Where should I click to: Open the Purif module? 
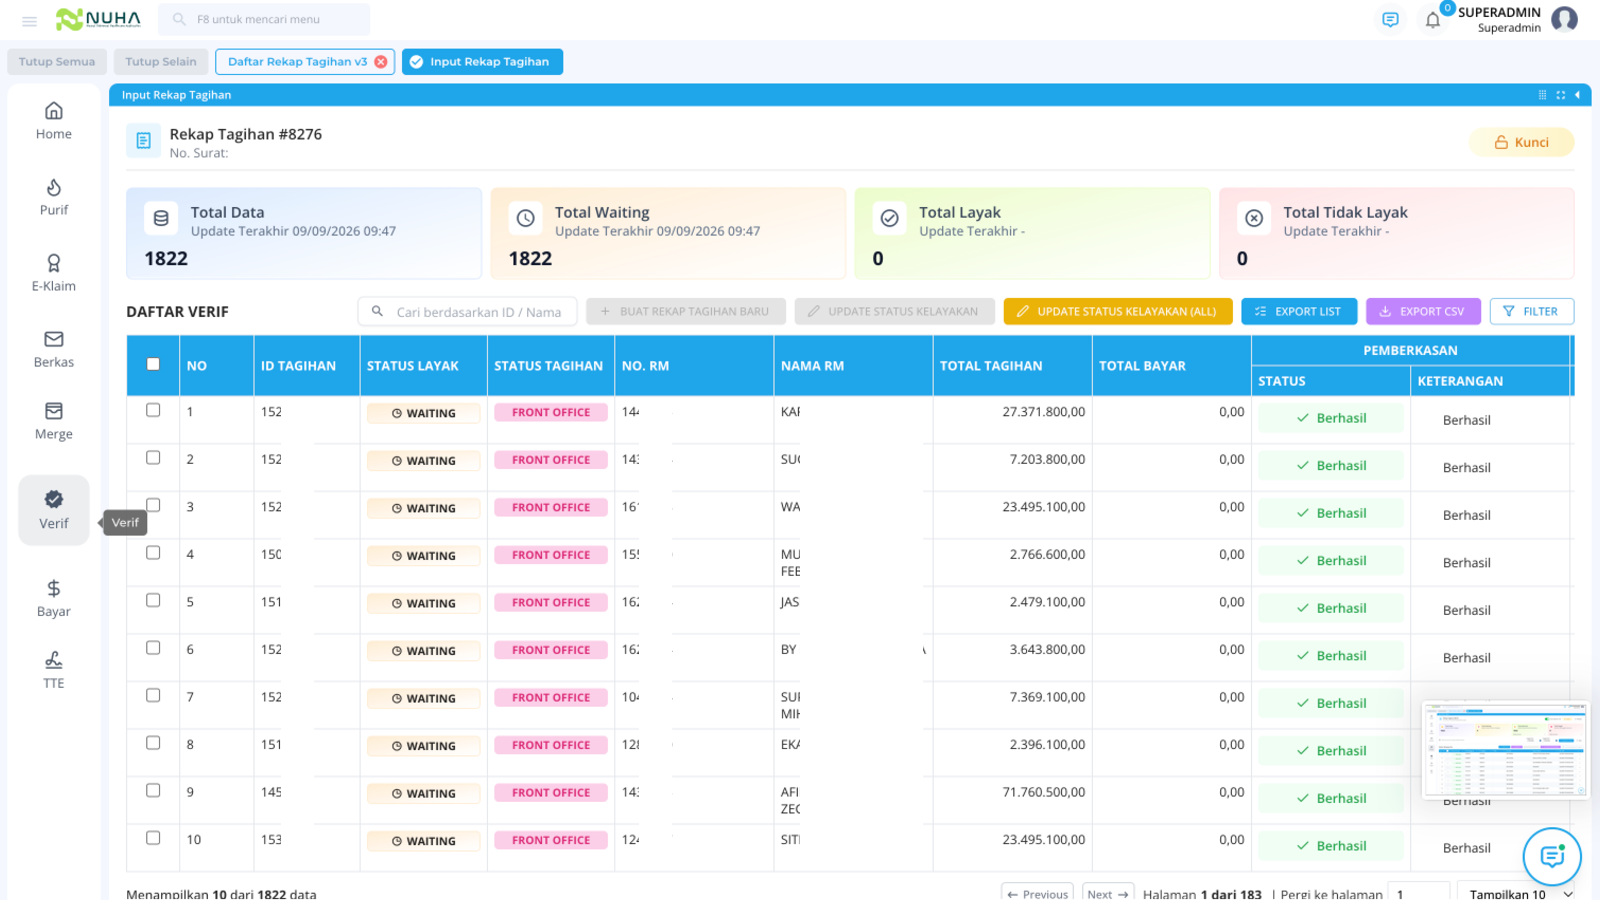pyautogui.click(x=54, y=197)
